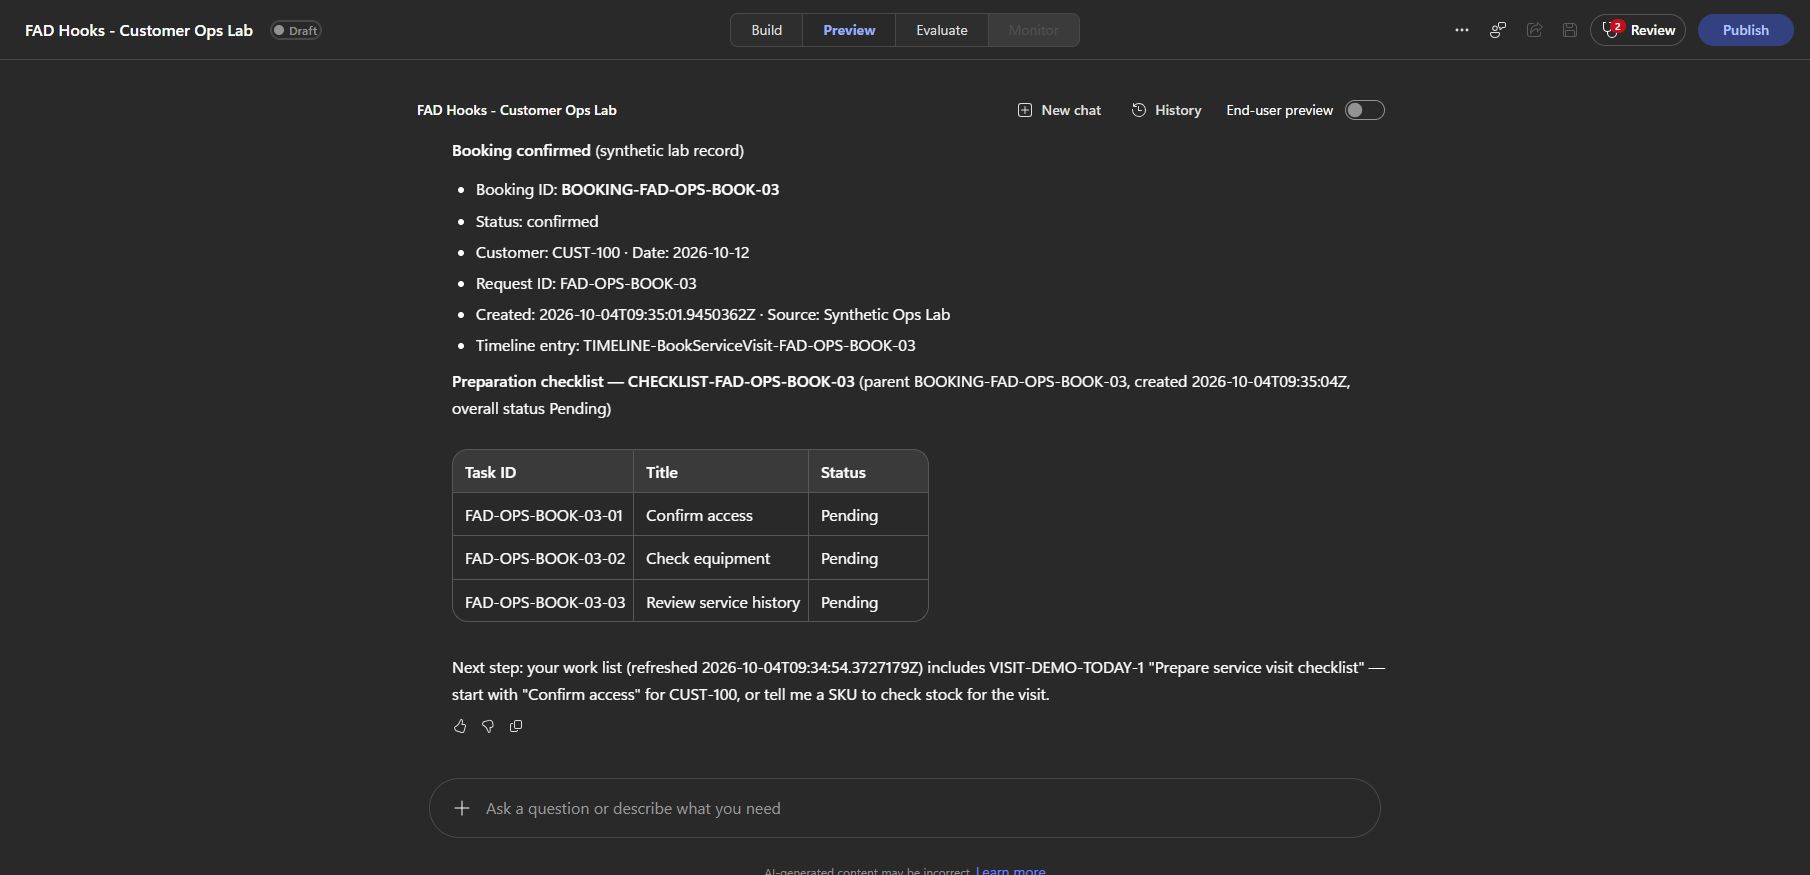Screen dimensions: 1810x875
Task: Click table cell FAD-OPS-BOOK-03-01
Action: click(543, 515)
